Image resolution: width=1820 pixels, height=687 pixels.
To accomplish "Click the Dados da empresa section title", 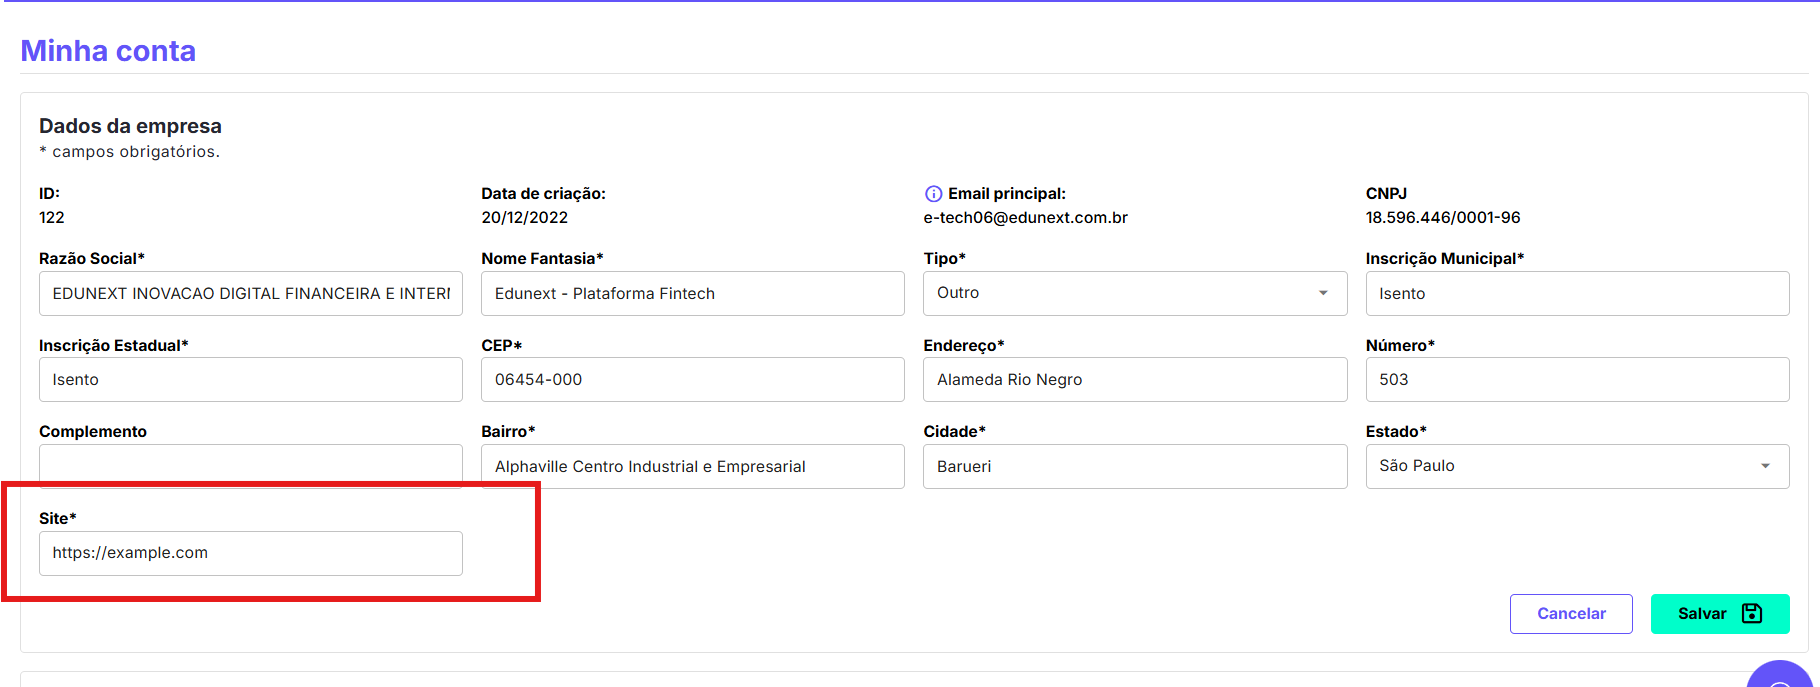I will coord(130,126).
